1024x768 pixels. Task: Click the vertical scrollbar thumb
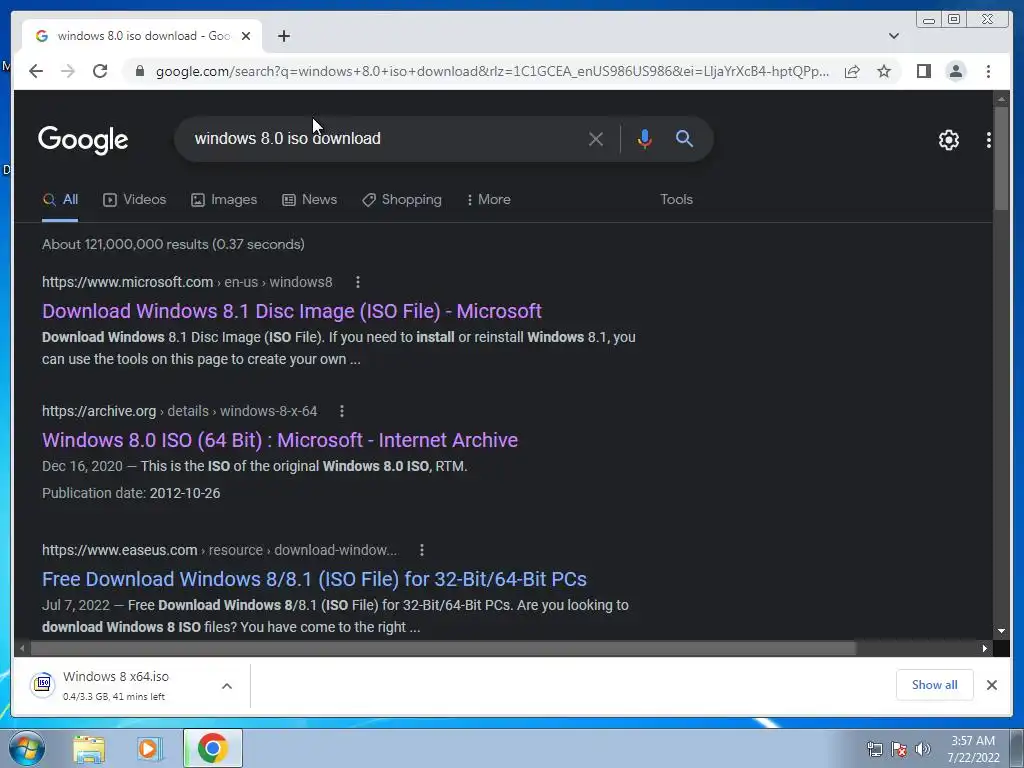1001,158
